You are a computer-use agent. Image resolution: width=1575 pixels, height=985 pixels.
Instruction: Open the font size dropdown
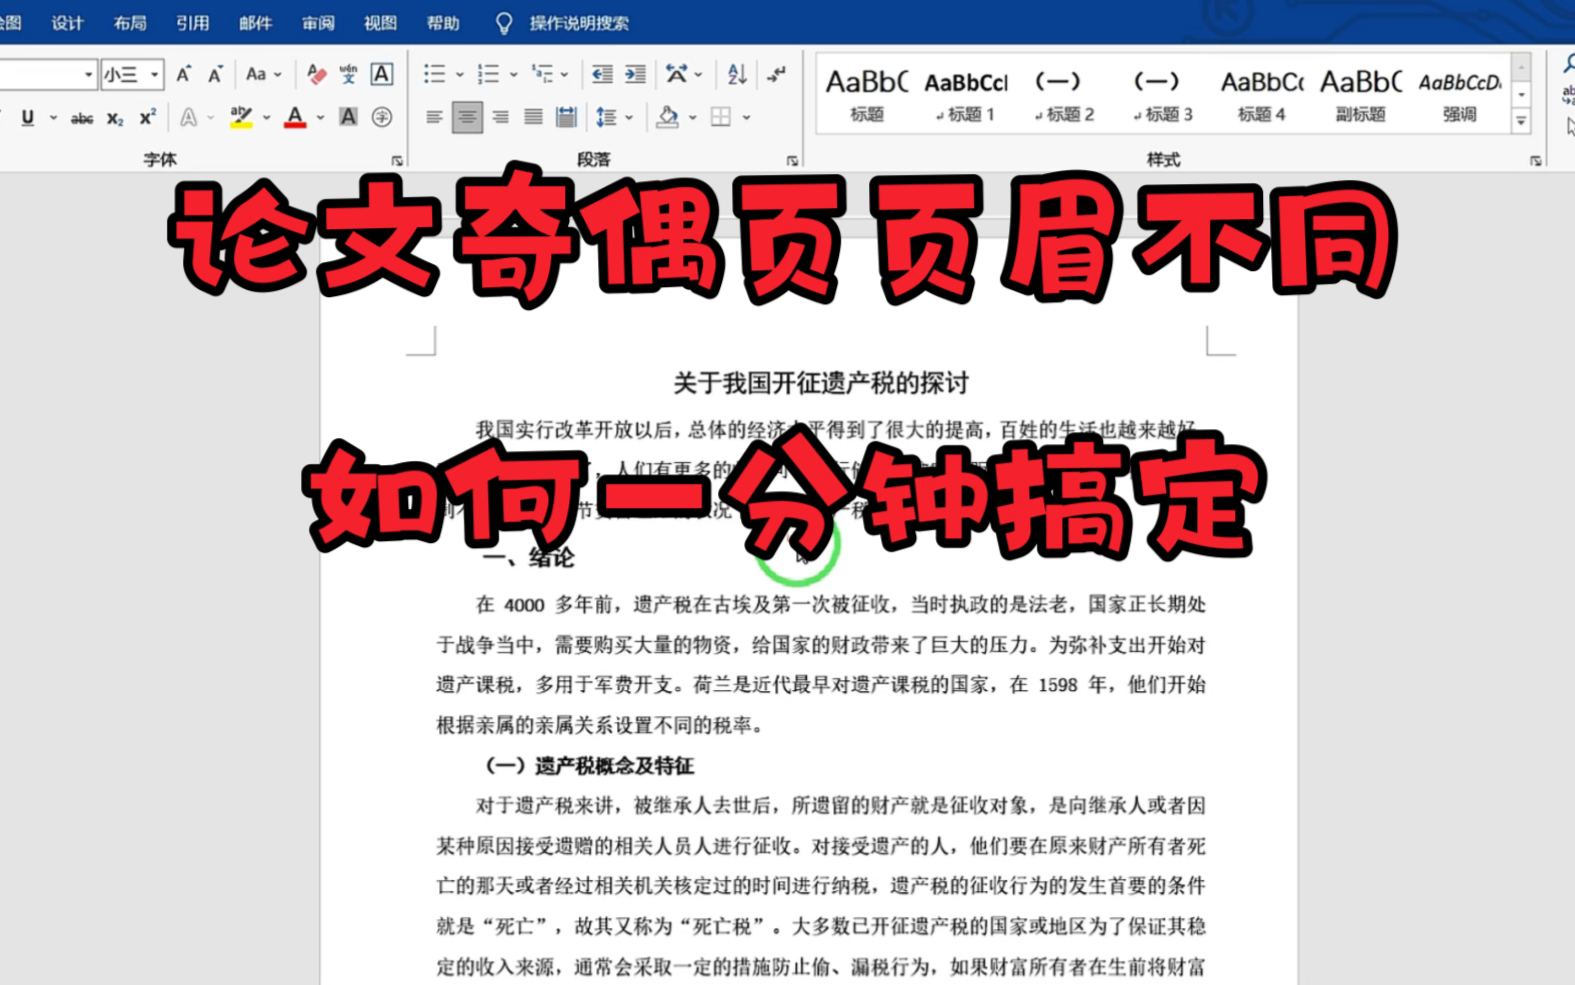click(154, 75)
